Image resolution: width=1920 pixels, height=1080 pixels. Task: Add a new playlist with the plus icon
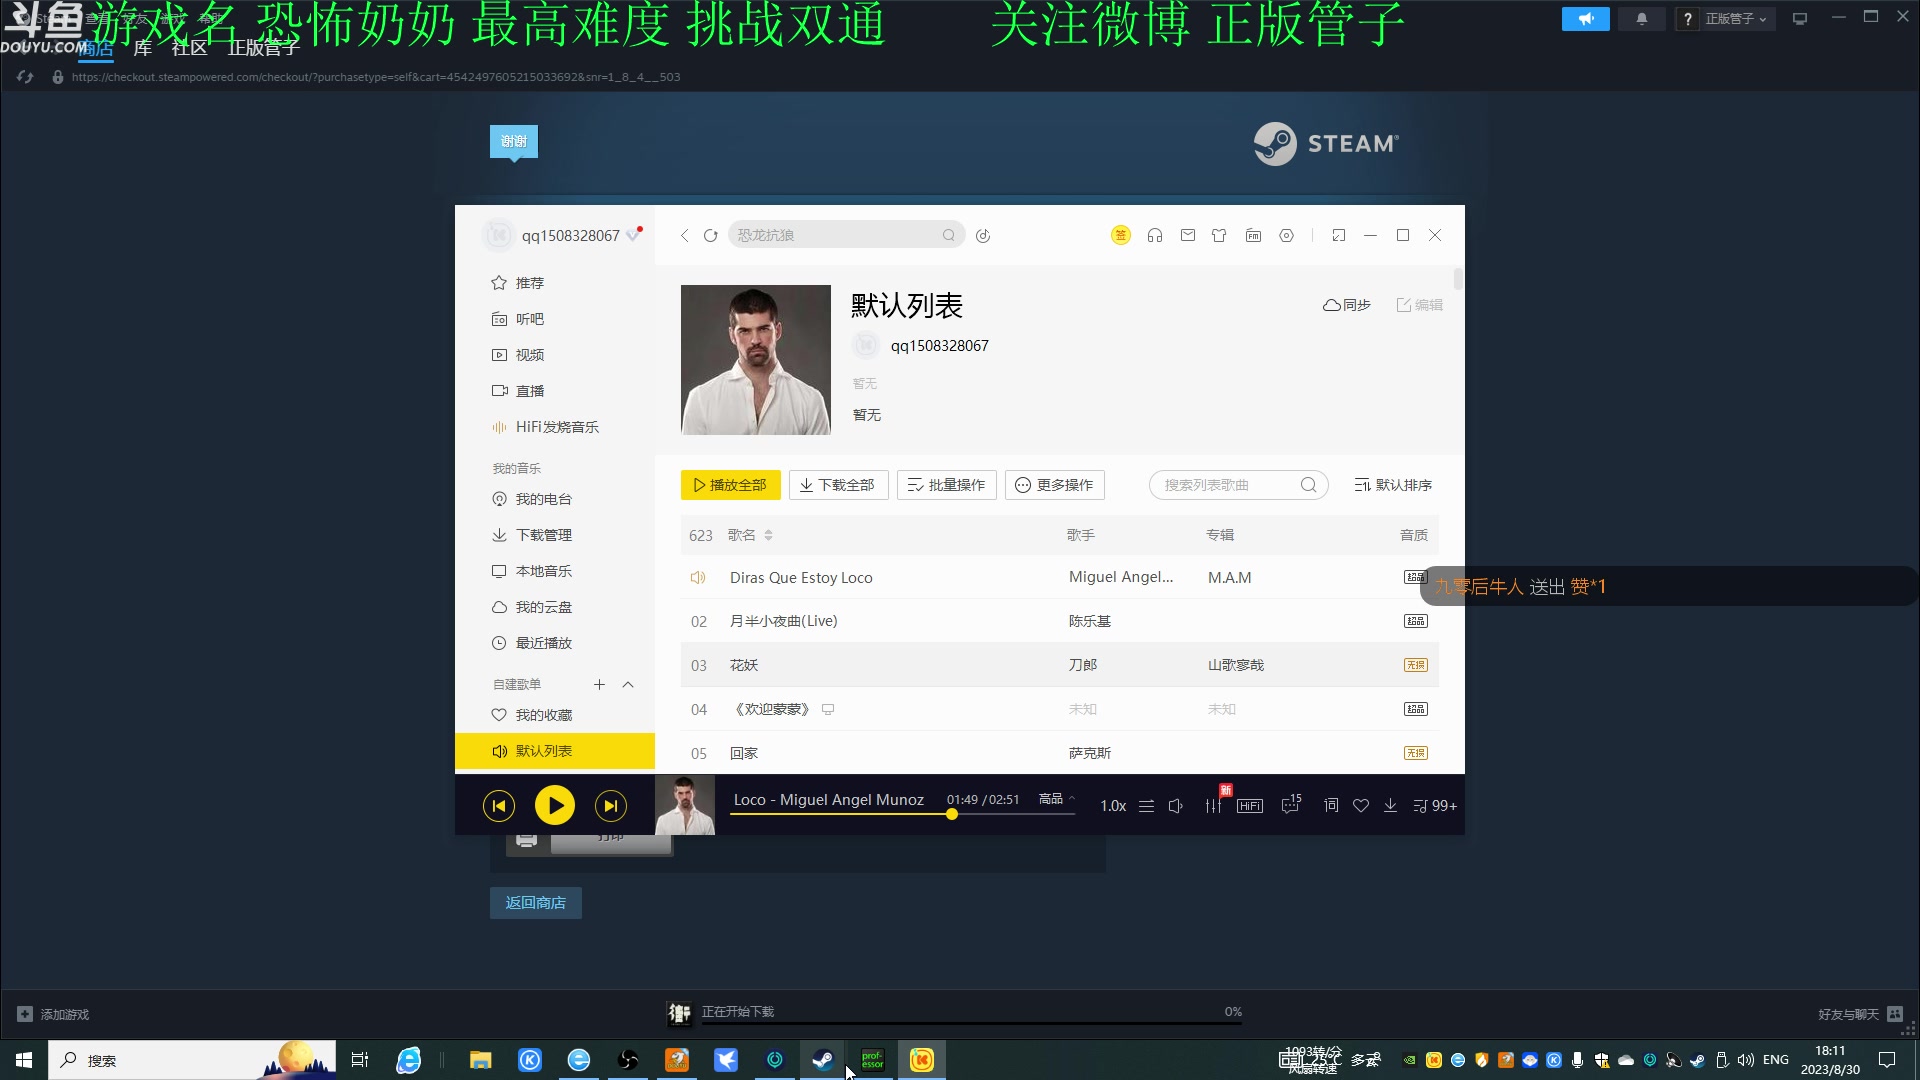[x=599, y=685]
